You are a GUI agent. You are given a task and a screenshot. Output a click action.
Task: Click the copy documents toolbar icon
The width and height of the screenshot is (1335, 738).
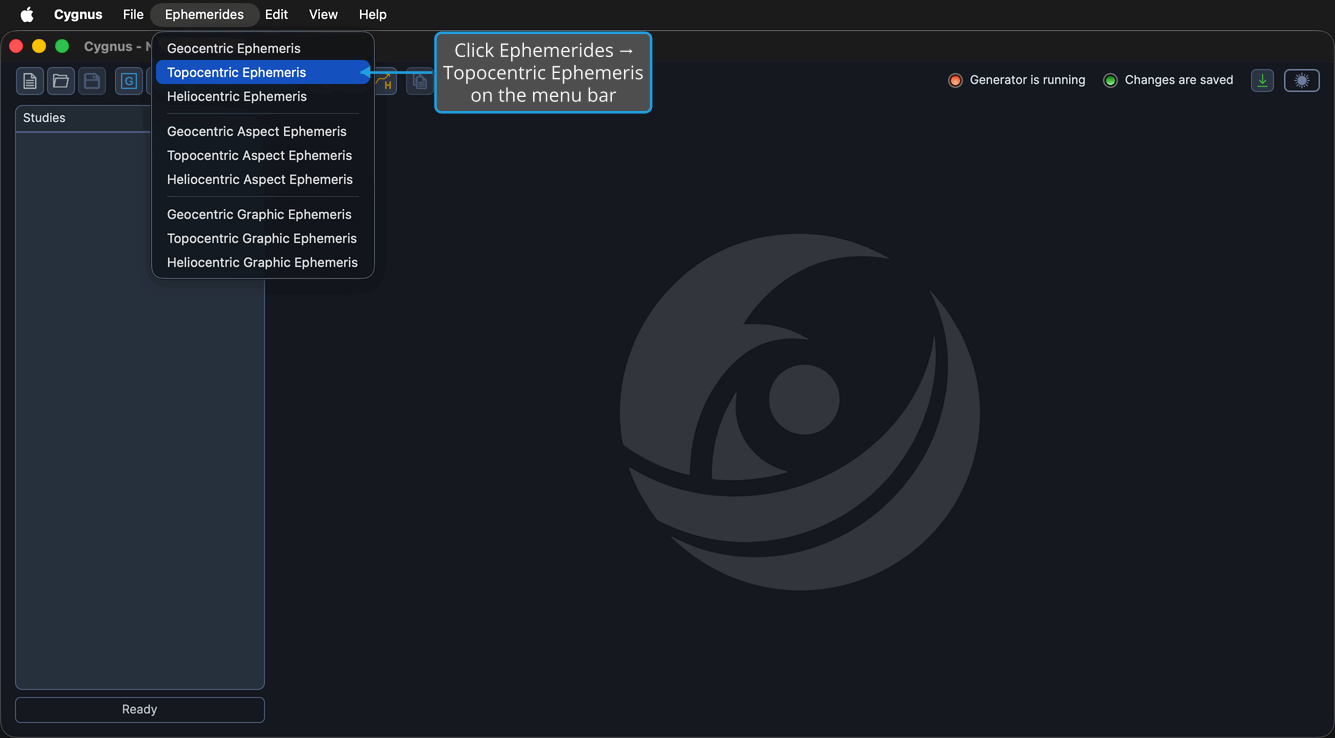(x=419, y=81)
